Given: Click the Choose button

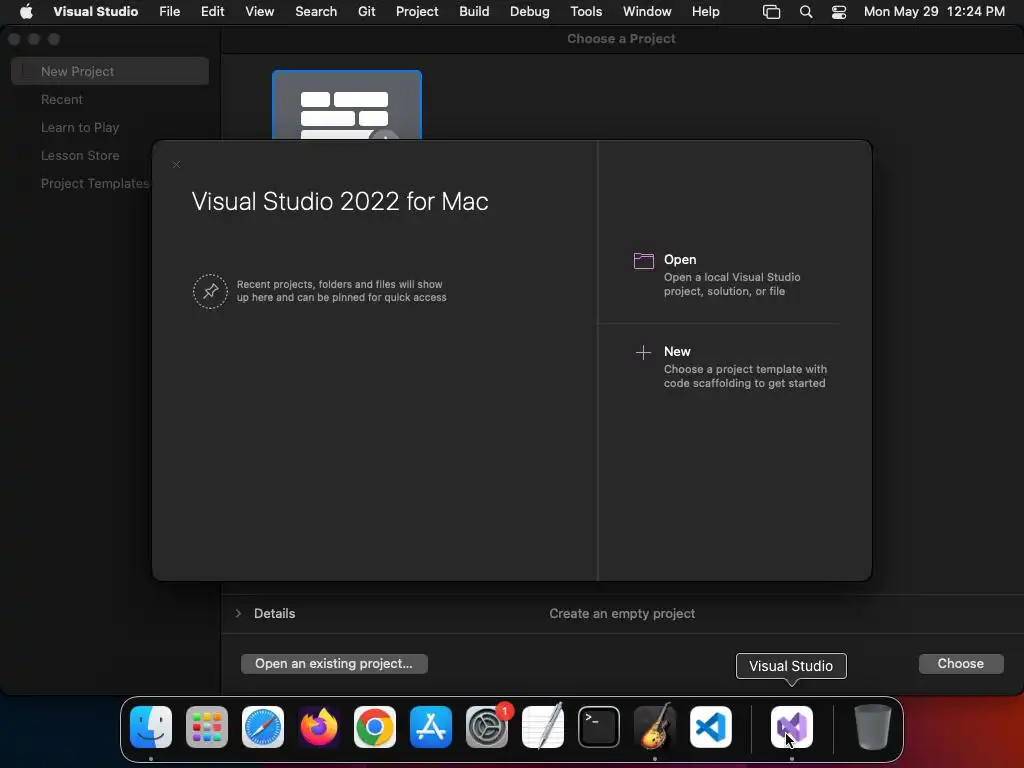Looking at the screenshot, I should tap(961, 664).
